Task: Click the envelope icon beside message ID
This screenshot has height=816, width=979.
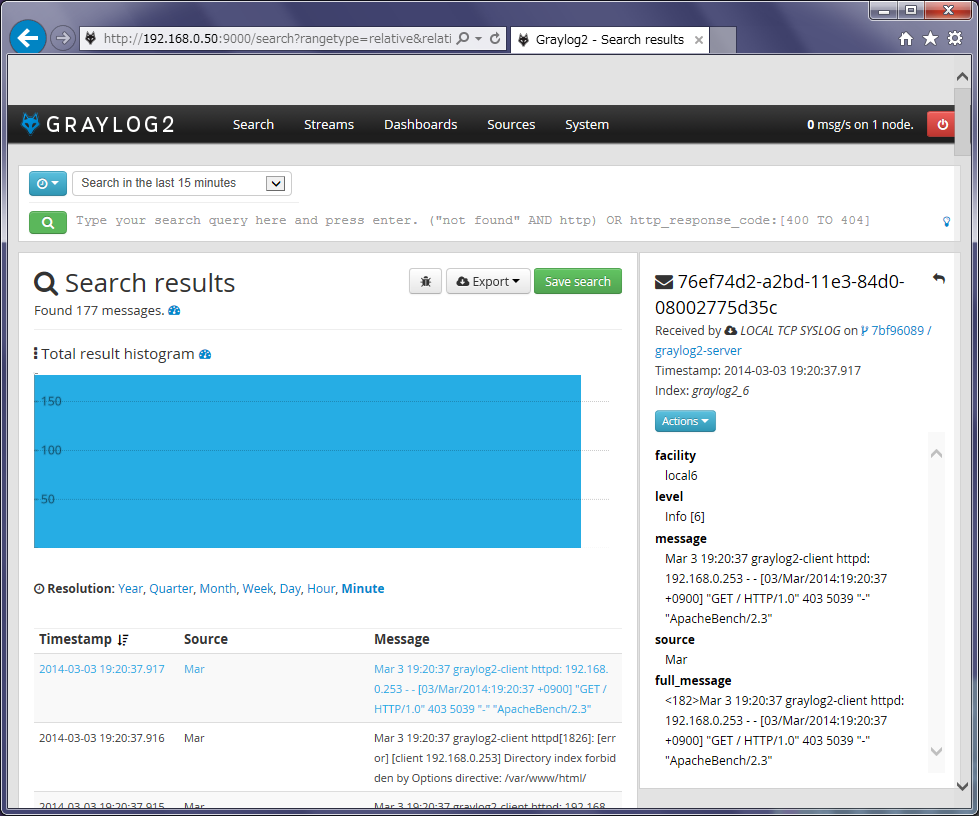Action: 664,282
